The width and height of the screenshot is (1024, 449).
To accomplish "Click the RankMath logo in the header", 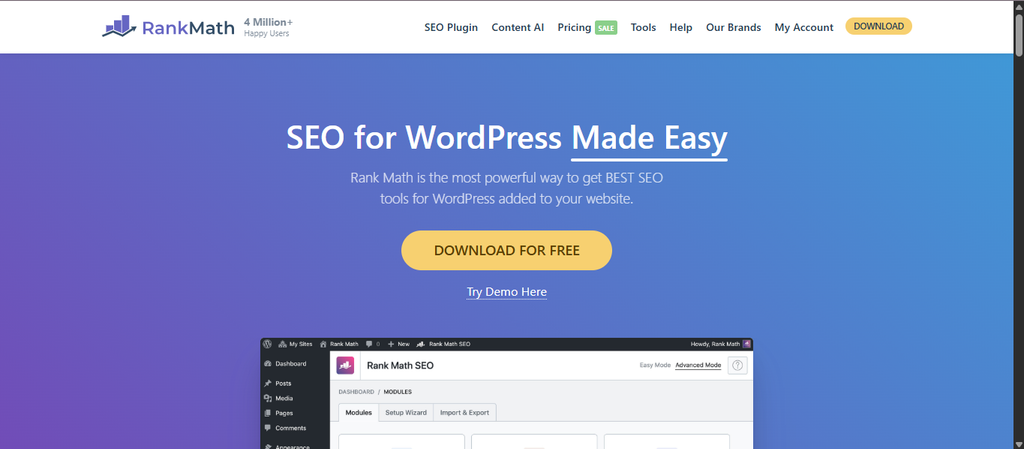I will 168,27.
